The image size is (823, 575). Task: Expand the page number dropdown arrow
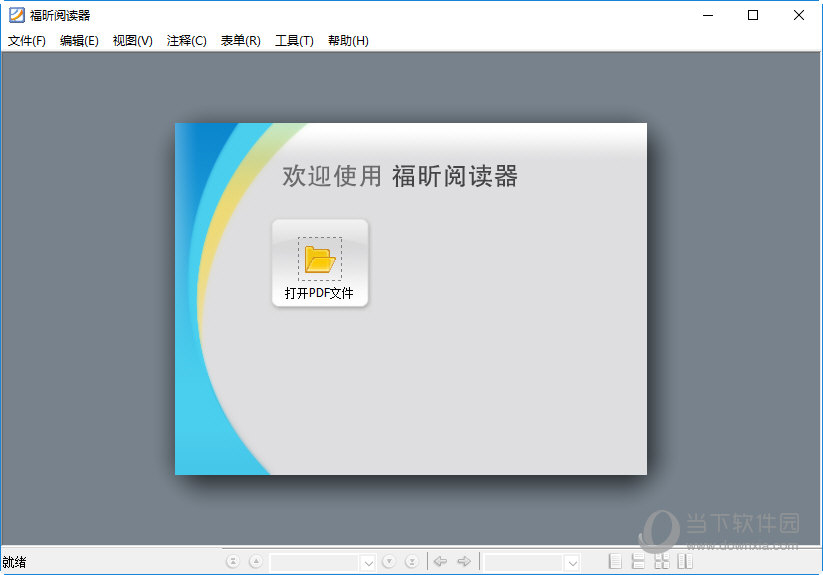[x=368, y=563]
